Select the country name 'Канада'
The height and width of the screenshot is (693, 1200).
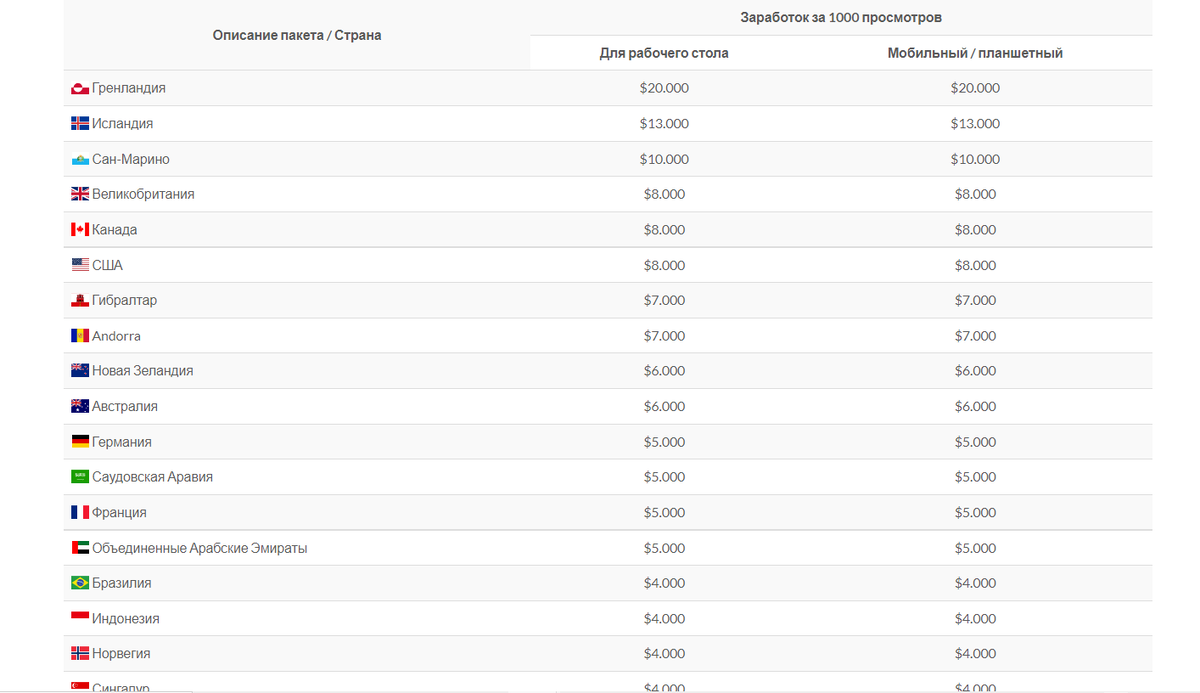click(x=115, y=230)
